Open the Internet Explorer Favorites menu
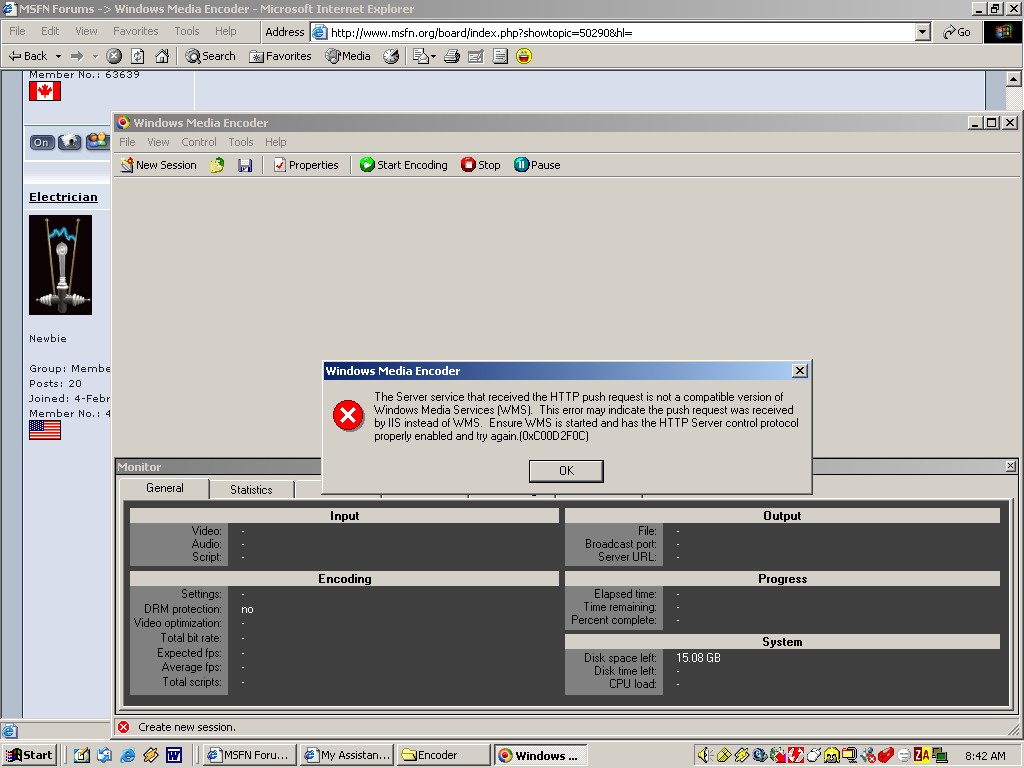1024x768 pixels. [x=135, y=31]
